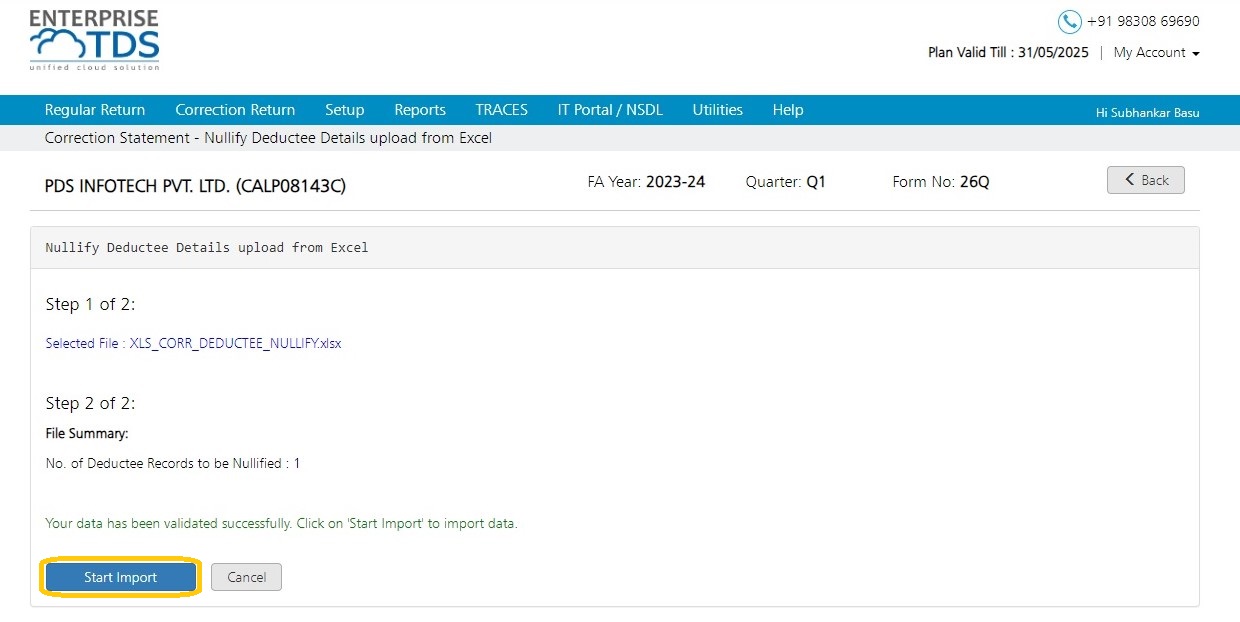
Task: Open the TRACES menu
Action: [501, 110]
